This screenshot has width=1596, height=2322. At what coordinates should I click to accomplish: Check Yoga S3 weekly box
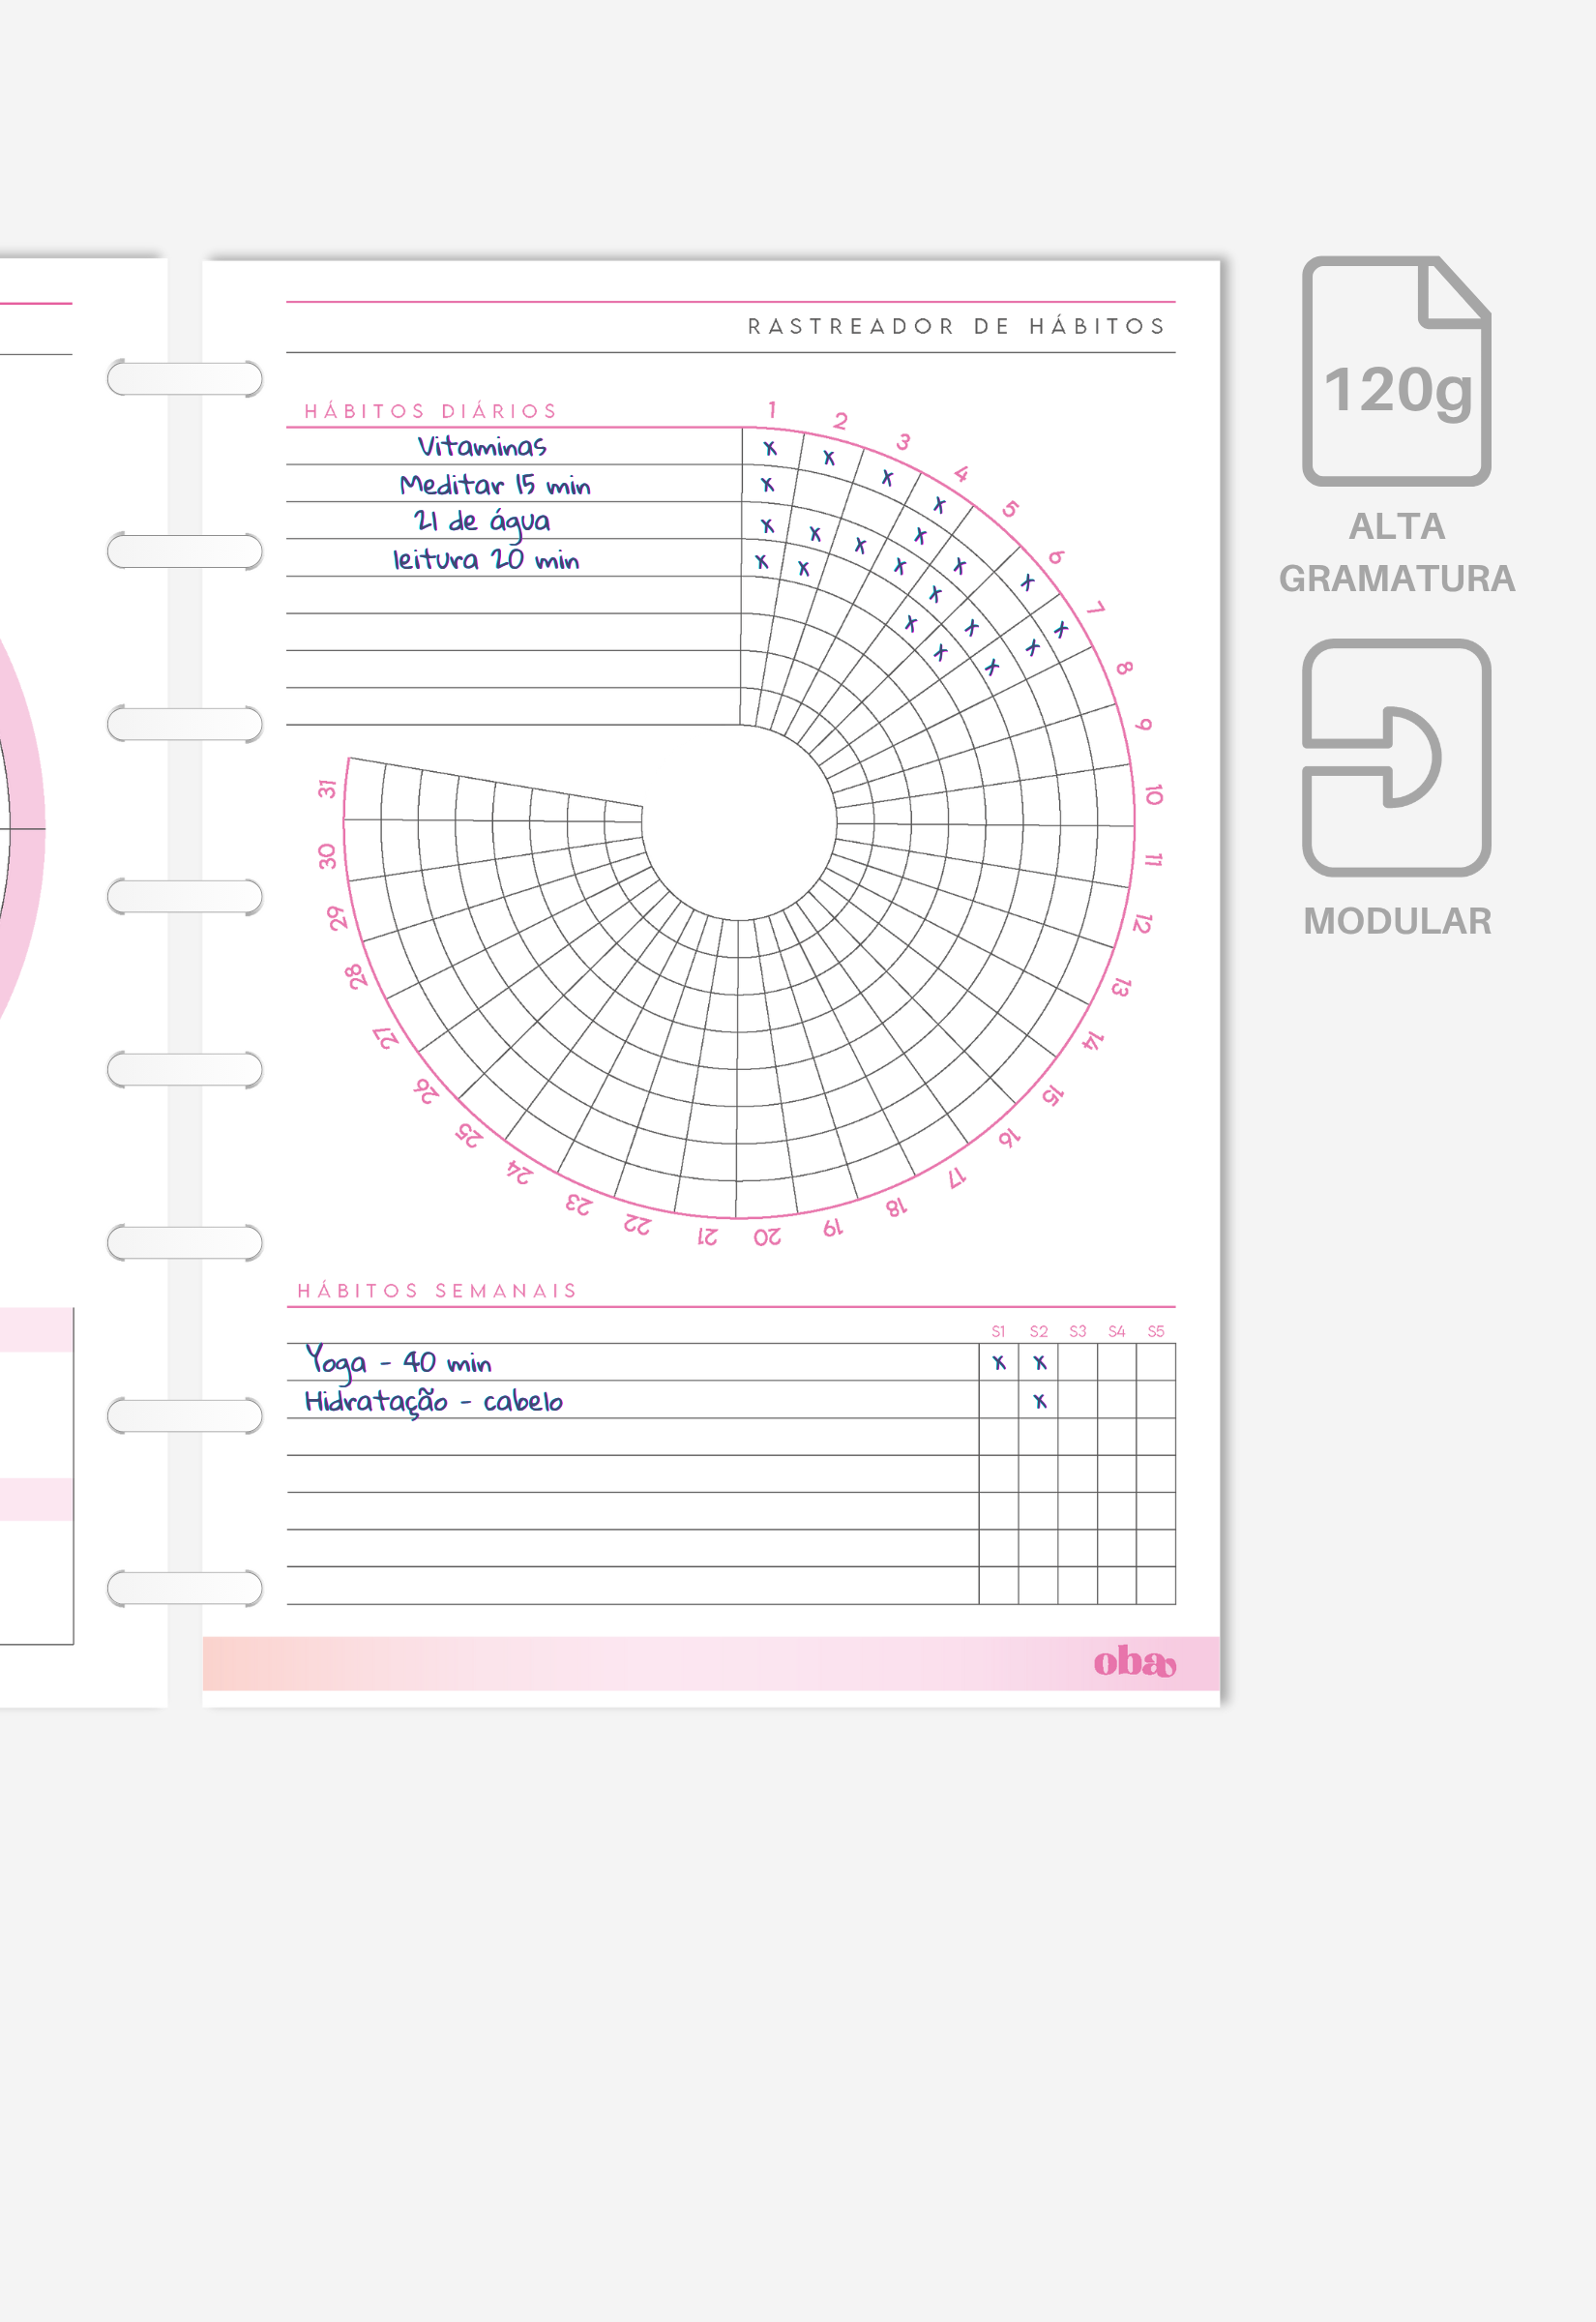pos(1078,1362)
